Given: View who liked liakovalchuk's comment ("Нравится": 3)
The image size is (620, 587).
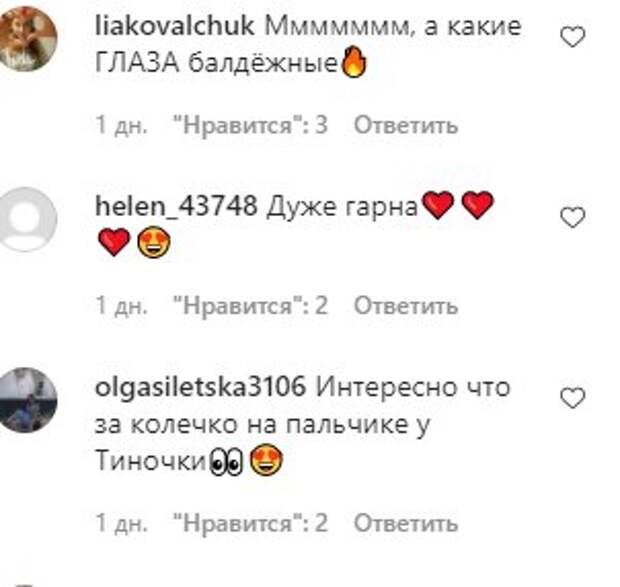Looking at the screenshot, I should 251,125.
